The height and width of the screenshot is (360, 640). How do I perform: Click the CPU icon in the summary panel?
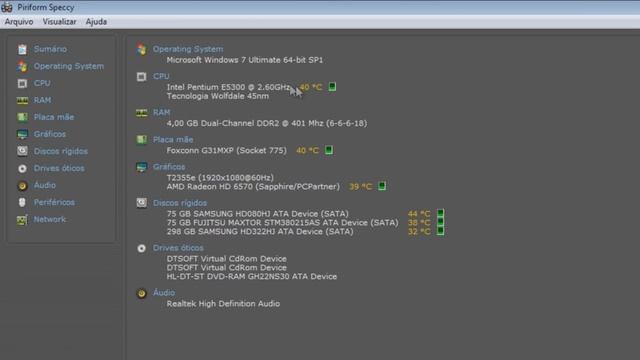142,77
